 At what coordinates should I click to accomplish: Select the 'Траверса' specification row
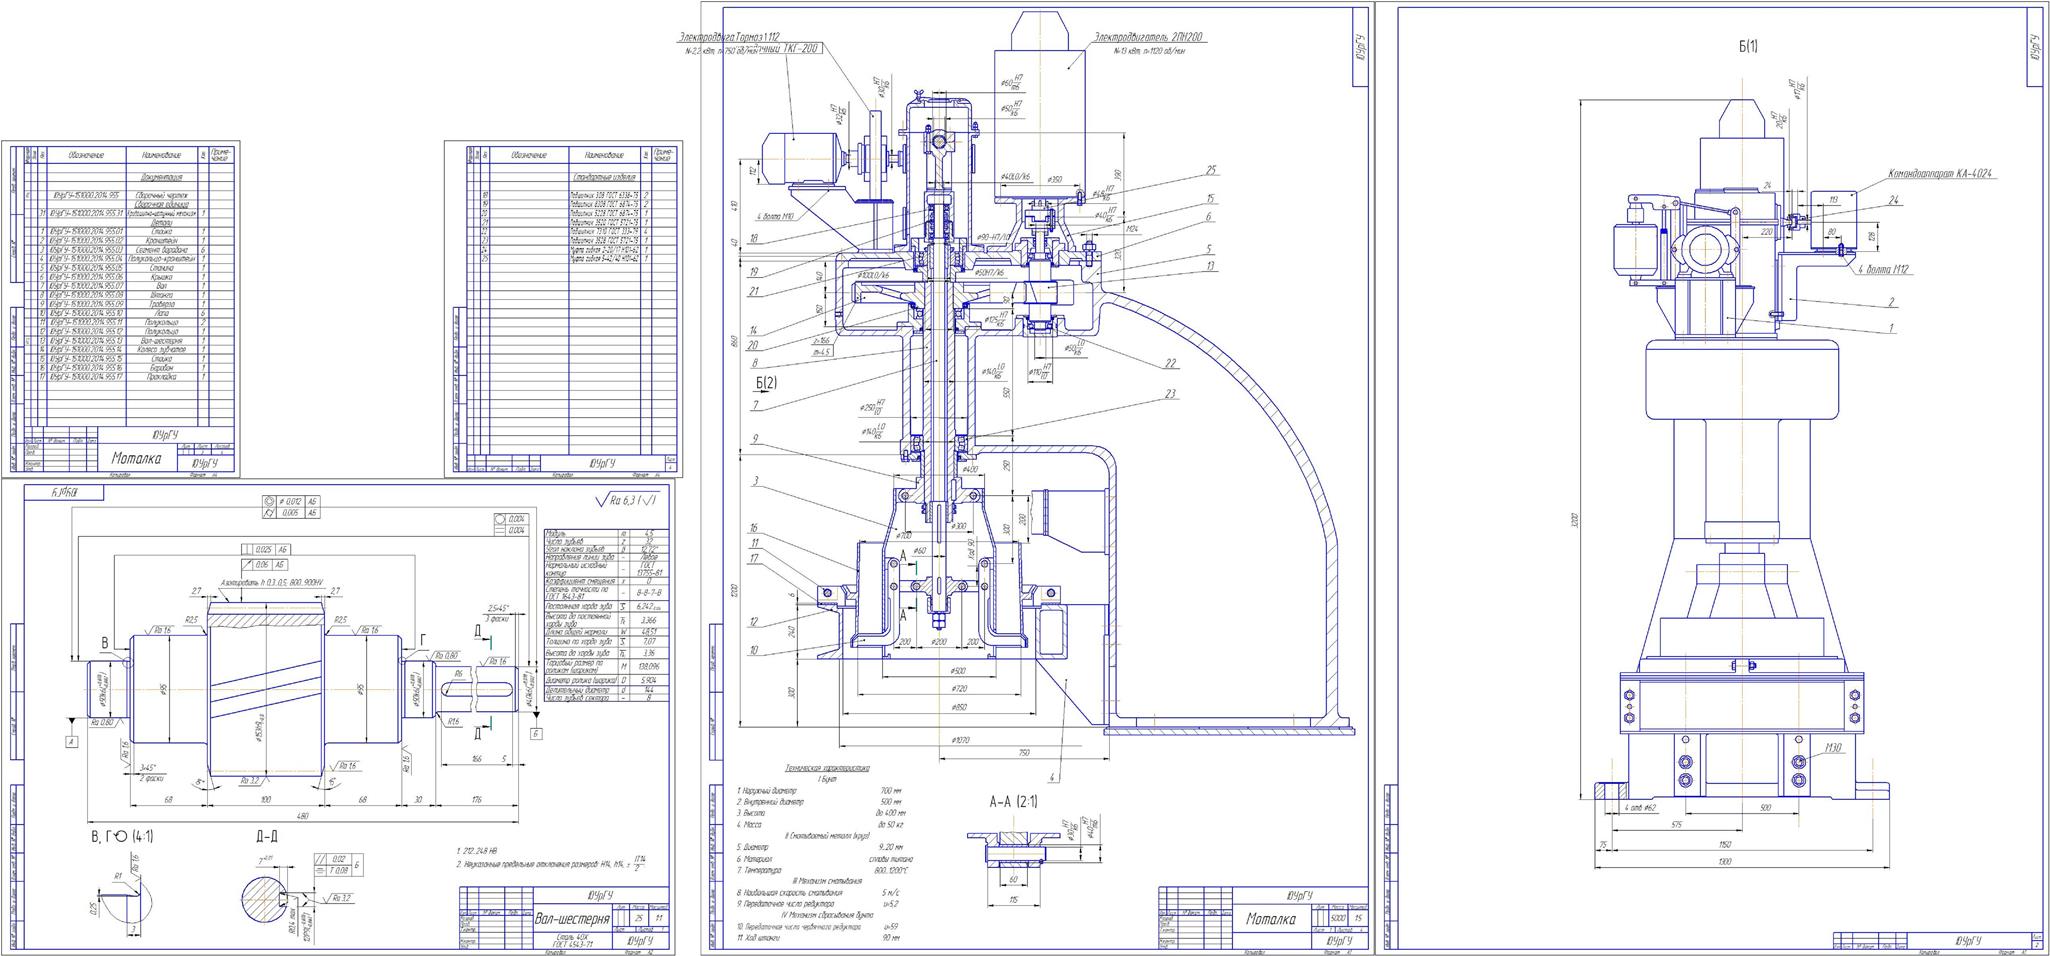tap(130, 304)
